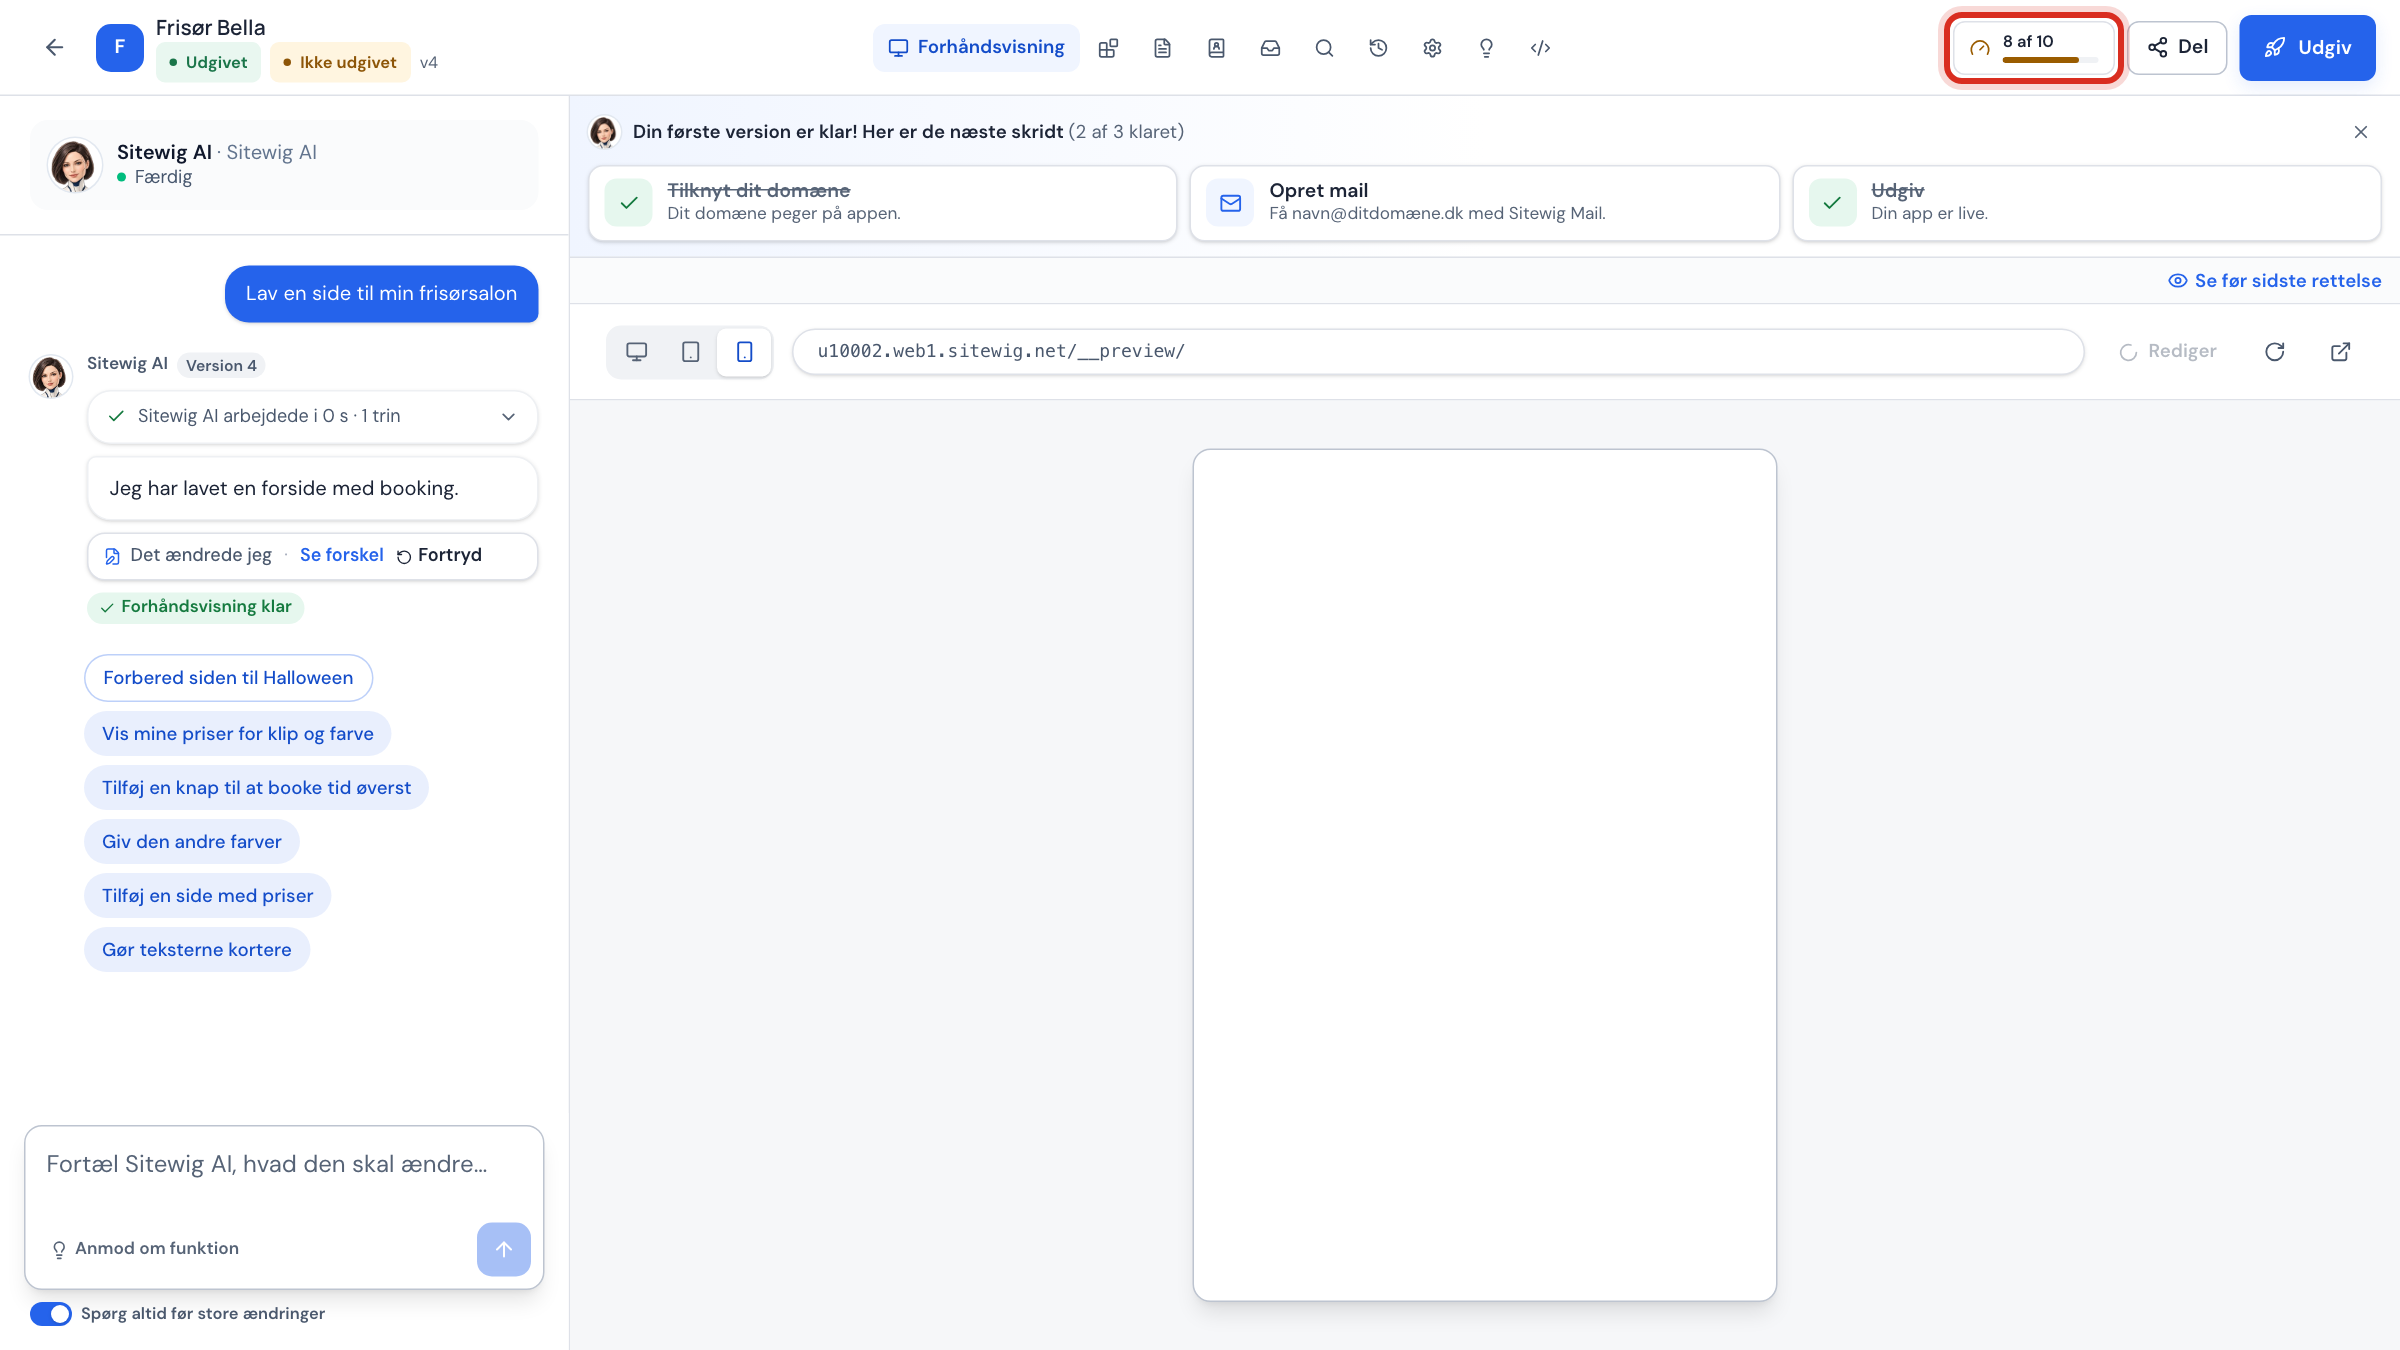Viewport: 2400px width, 1350px height.
Task: Expand "Sitewig AI arbejdede" steps chevron
Action: tap(508, 416)
